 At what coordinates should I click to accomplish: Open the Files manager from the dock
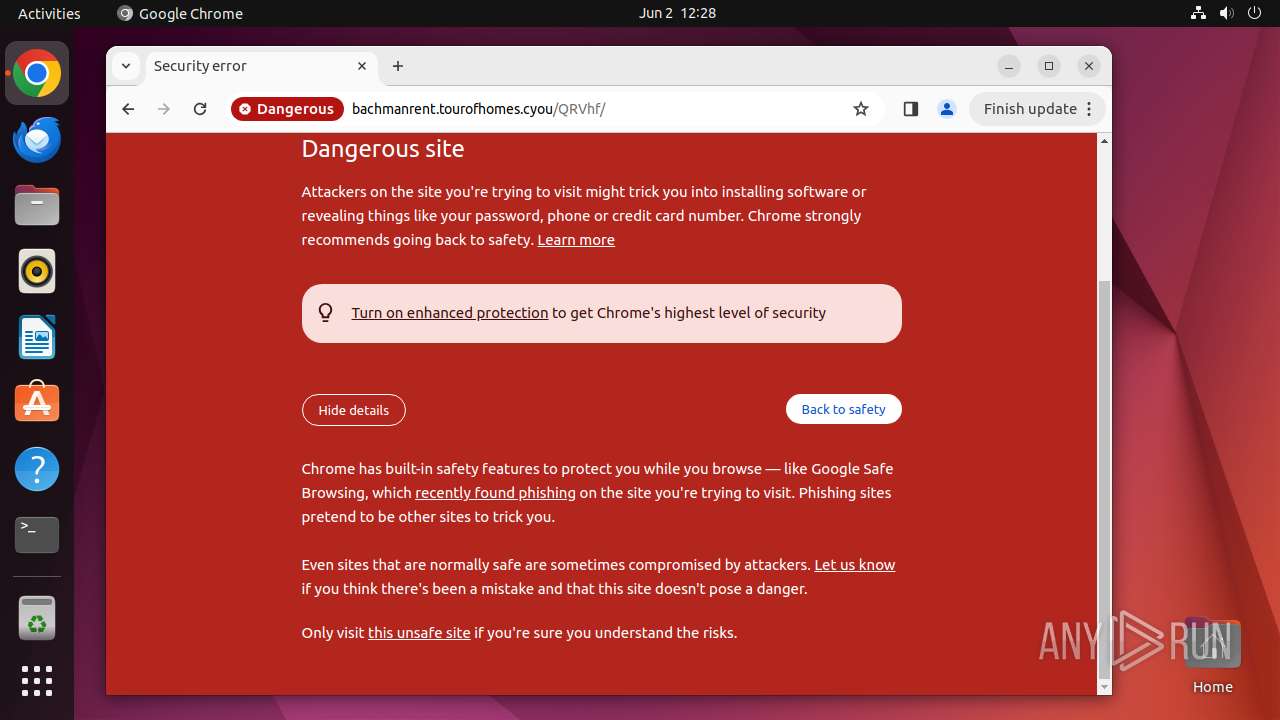(37, 206)
